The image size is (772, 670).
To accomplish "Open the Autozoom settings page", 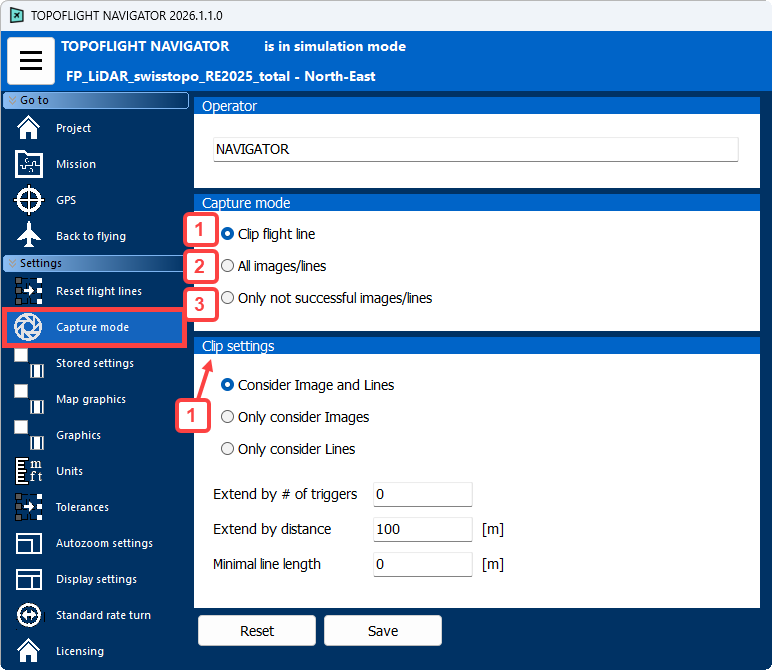I will coord(104,543).
